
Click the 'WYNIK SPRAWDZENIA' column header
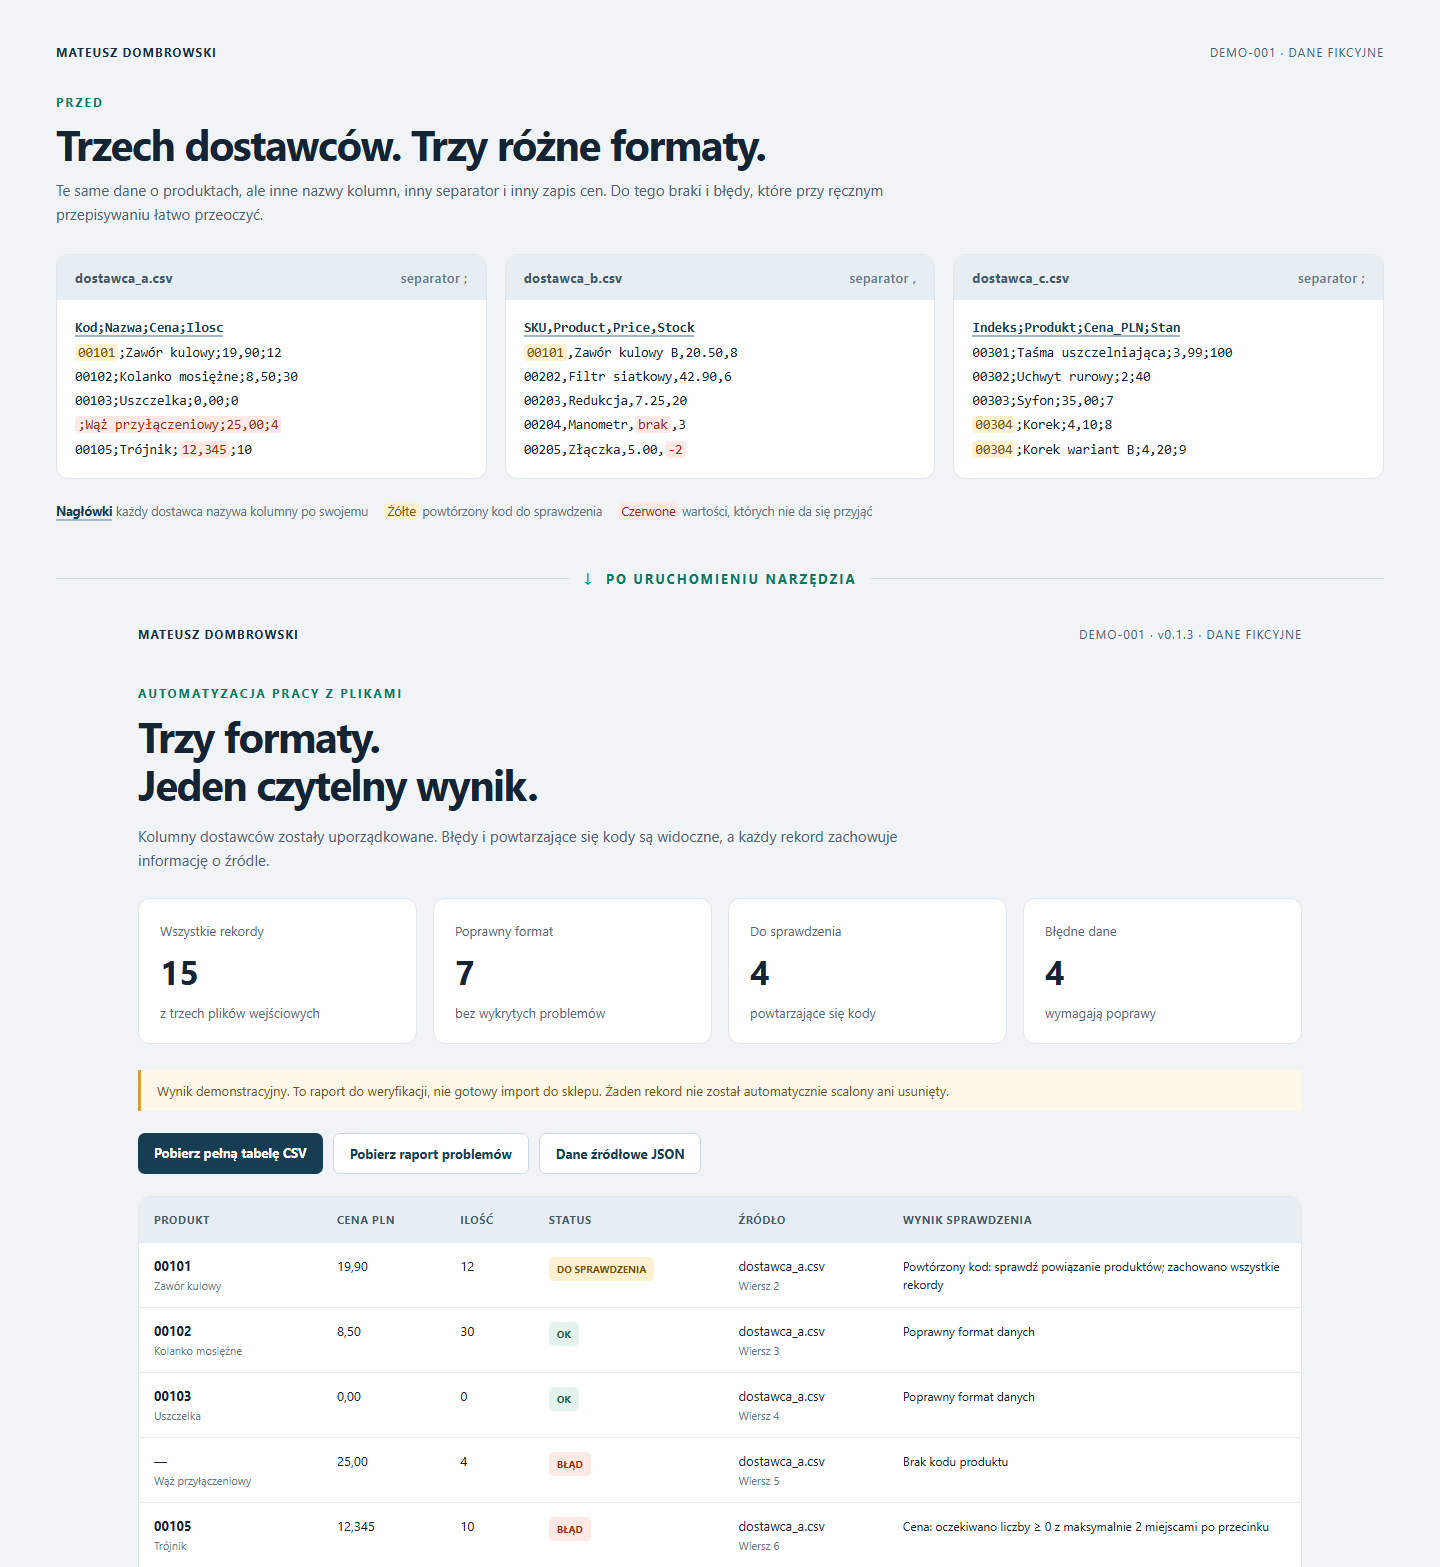[x=967, y=1220]
